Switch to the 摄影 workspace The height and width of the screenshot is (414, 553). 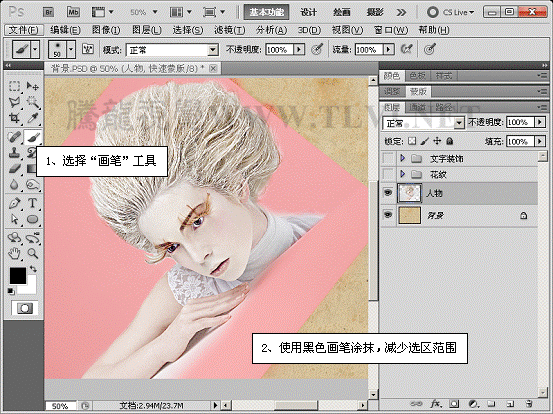click(375, 12)
